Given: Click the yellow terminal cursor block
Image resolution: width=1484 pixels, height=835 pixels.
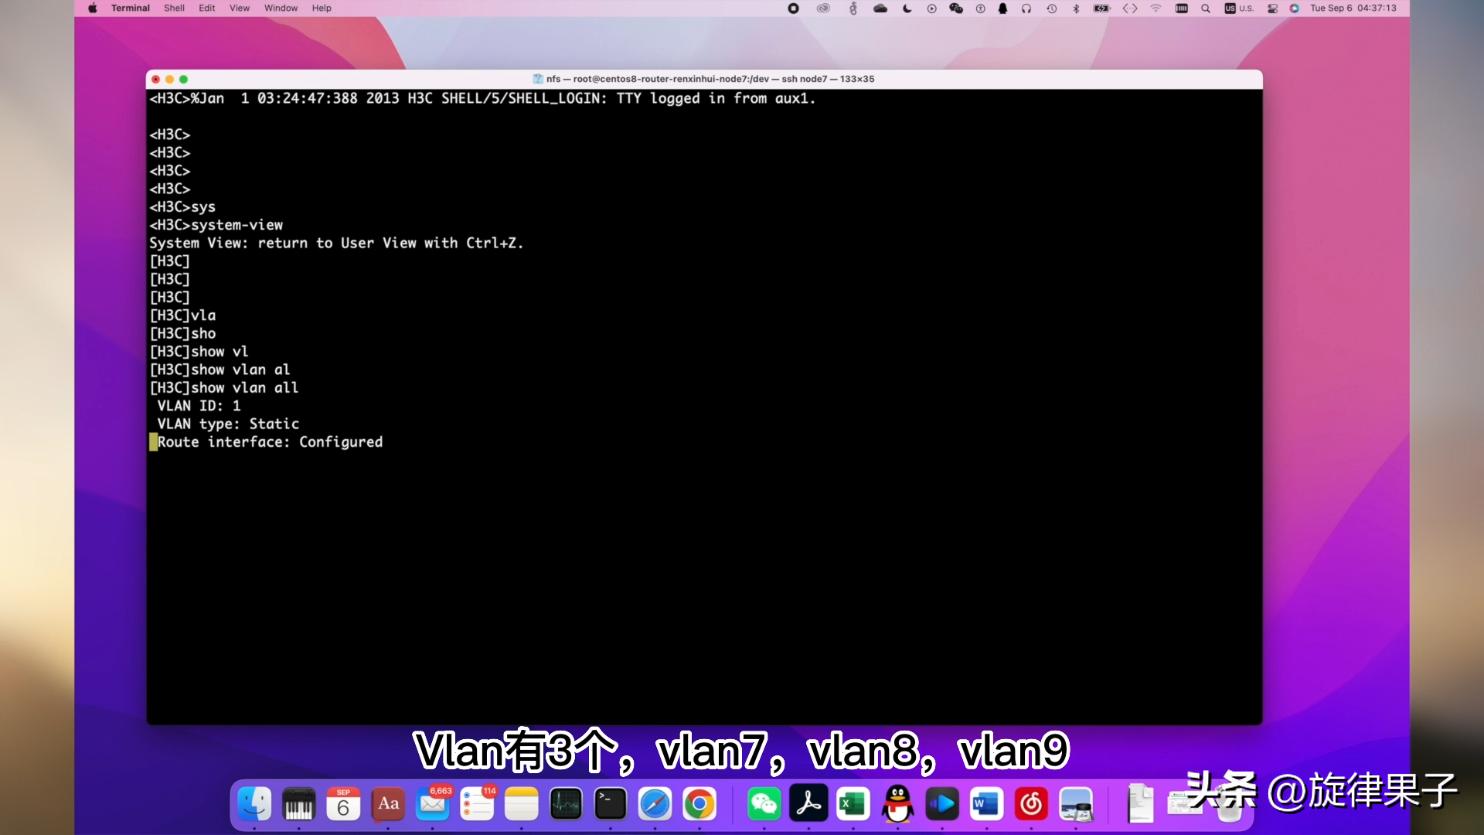Looking at the screenshot, I should tap(153, 441).
